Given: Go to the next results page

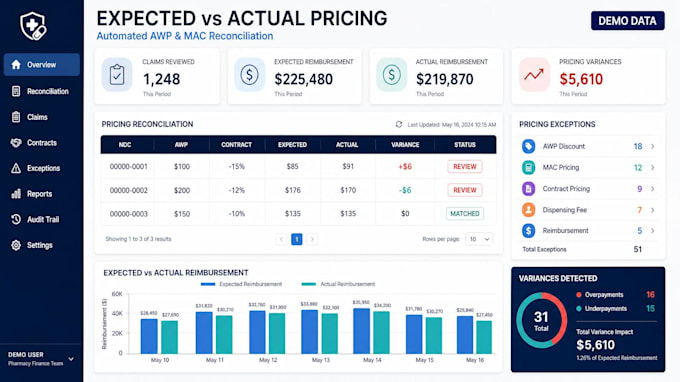Looking at the screenshot, I should 312,239.
